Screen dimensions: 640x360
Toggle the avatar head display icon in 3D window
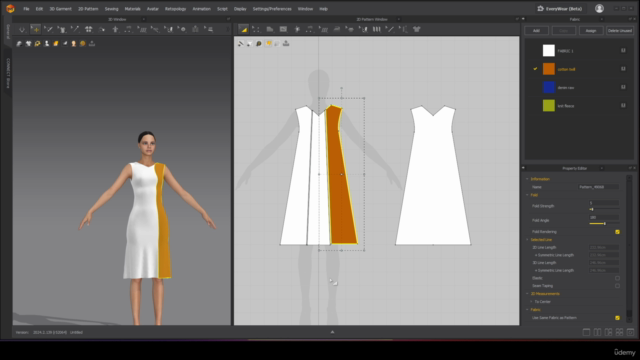73,44
